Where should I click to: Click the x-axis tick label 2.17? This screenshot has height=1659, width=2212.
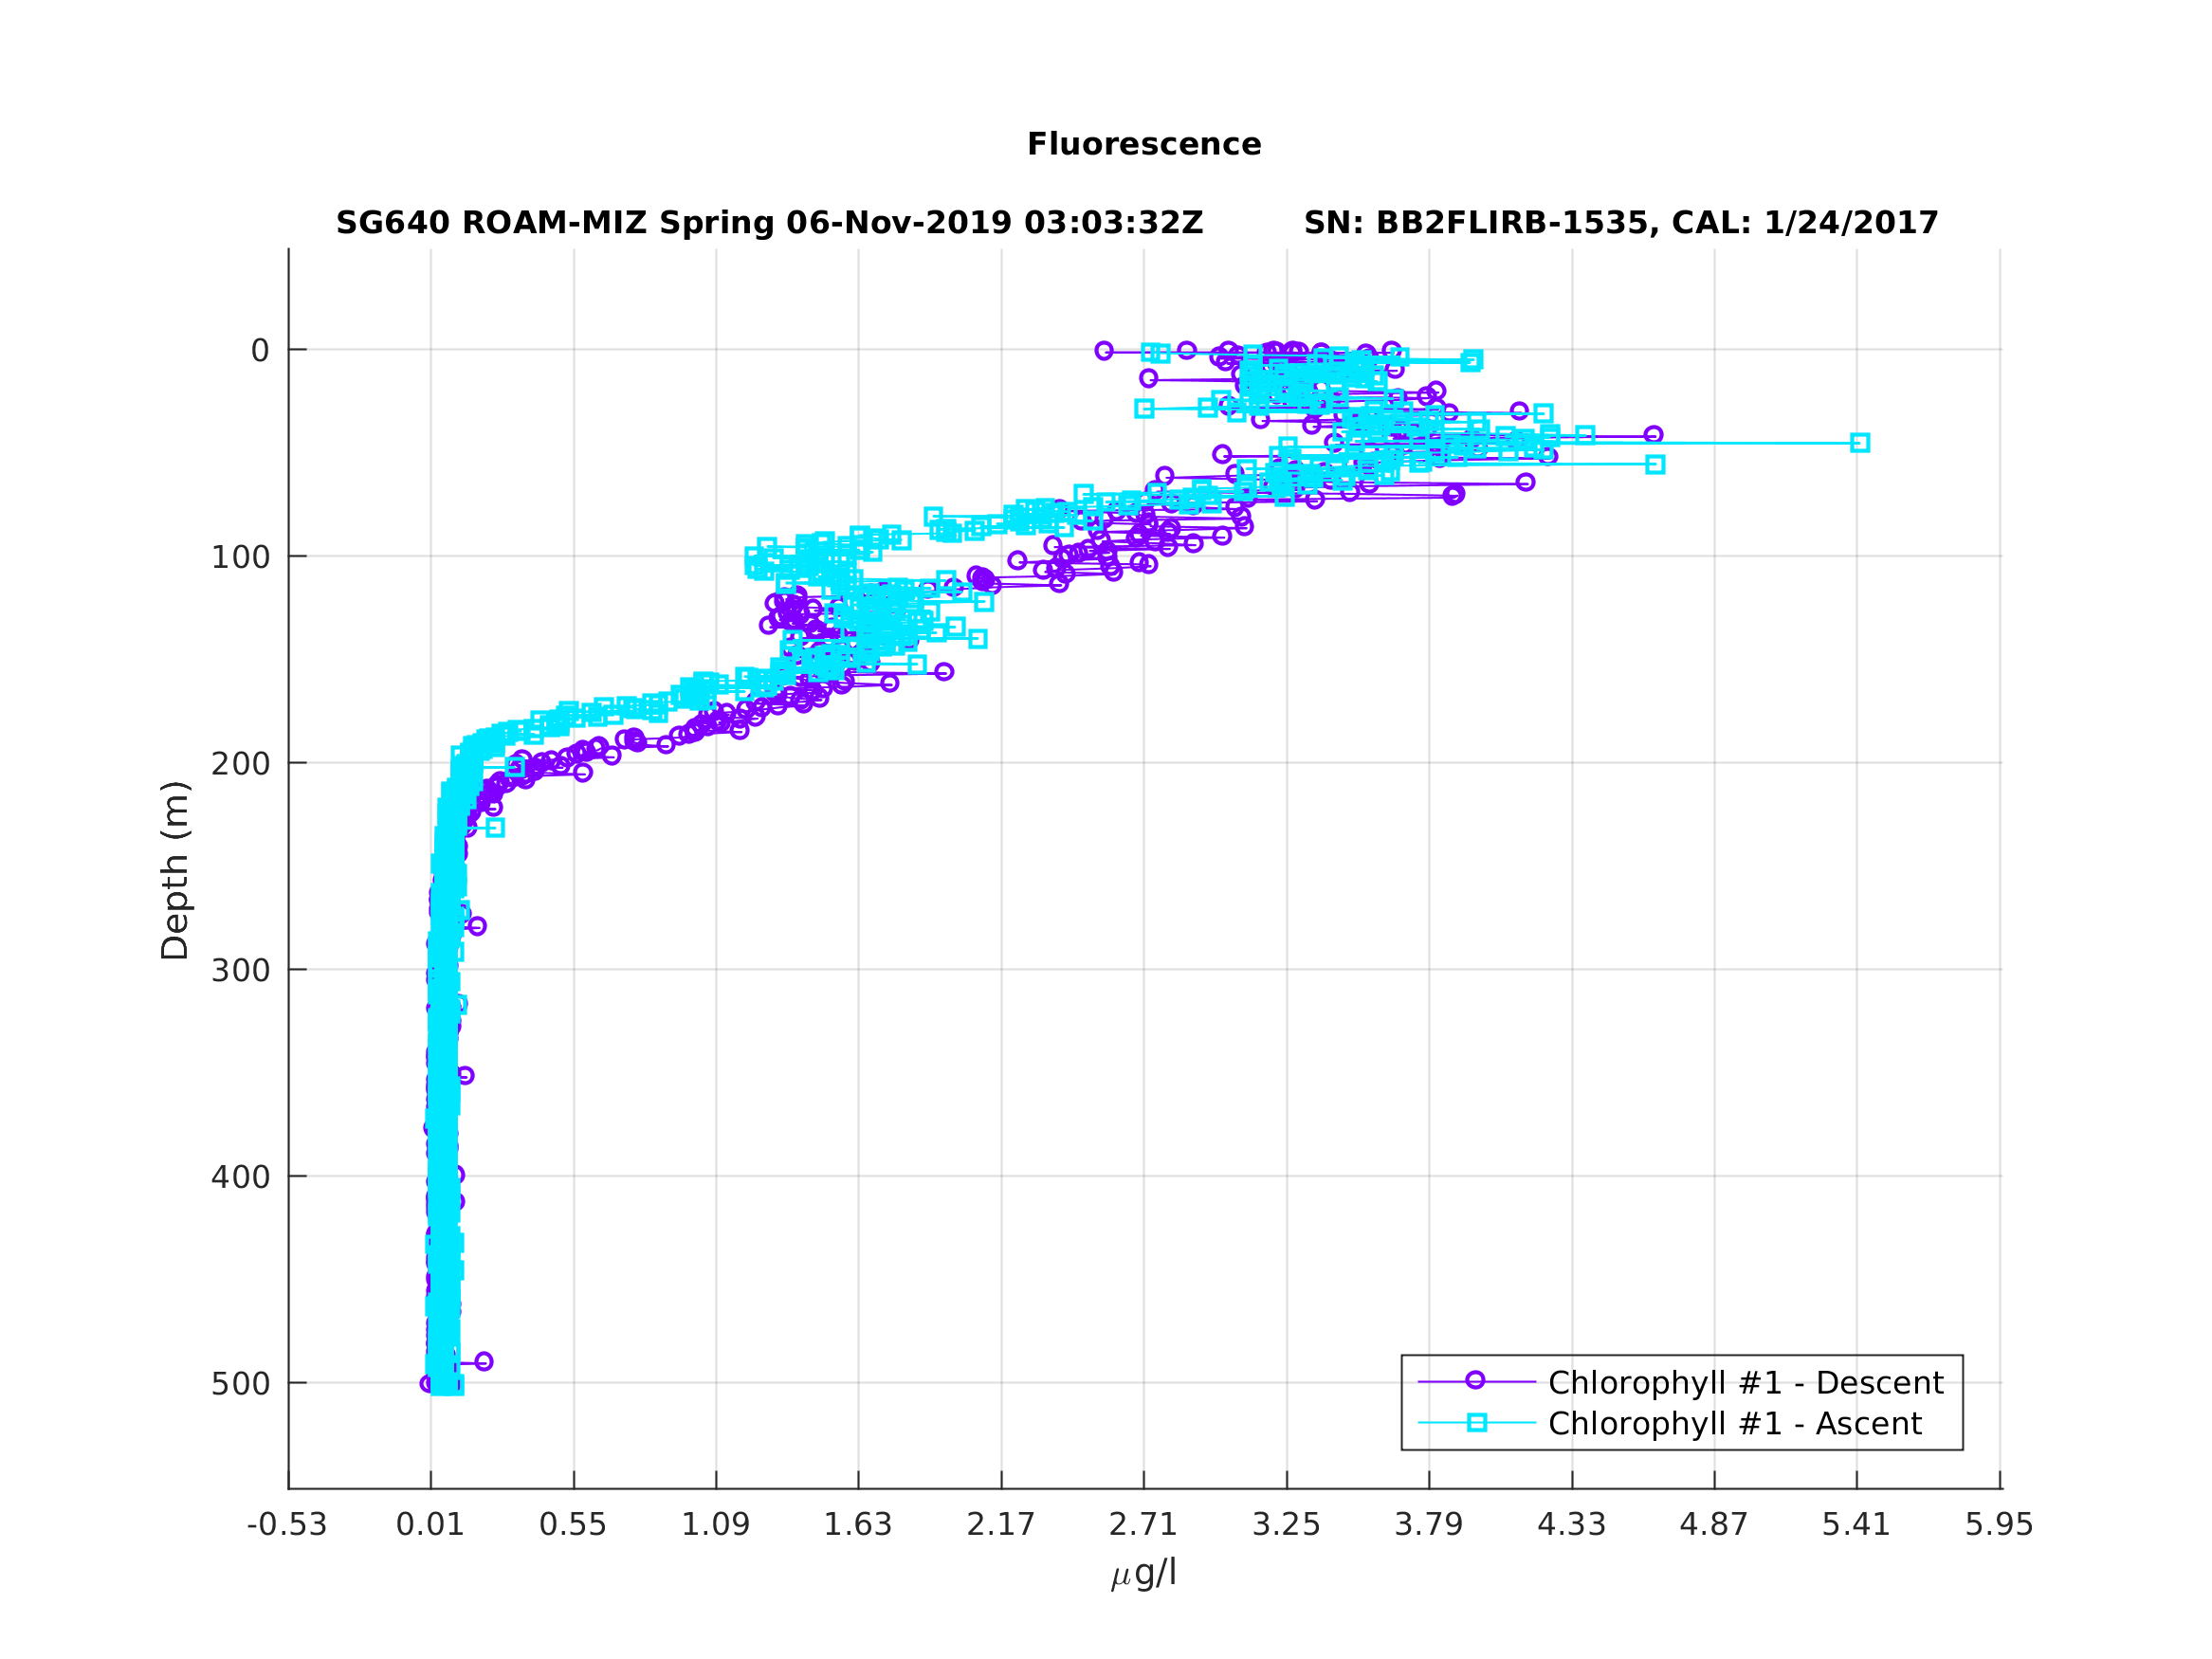click(x=1001, y=1525)
